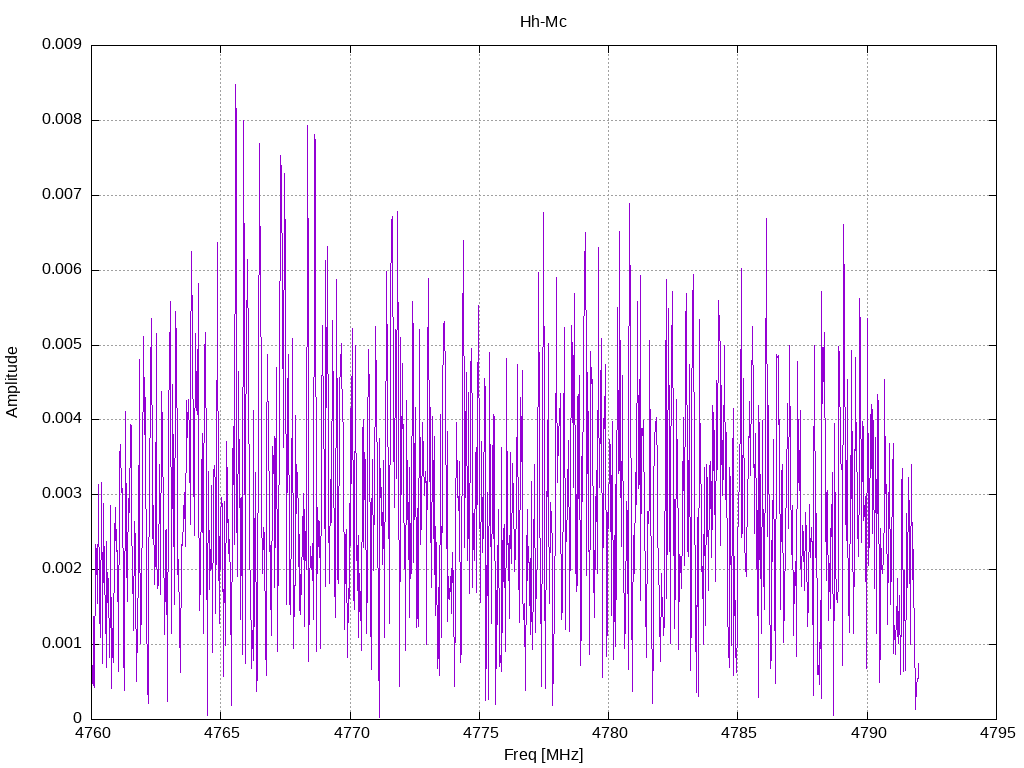Click the x-axis tick label 4780
The width and height of the screenshot is (1024, 768).
tap(609, 733)
